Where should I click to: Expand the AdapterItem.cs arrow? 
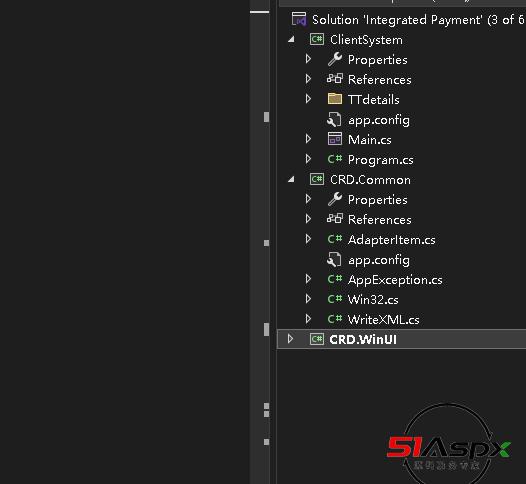click(308, 239)
